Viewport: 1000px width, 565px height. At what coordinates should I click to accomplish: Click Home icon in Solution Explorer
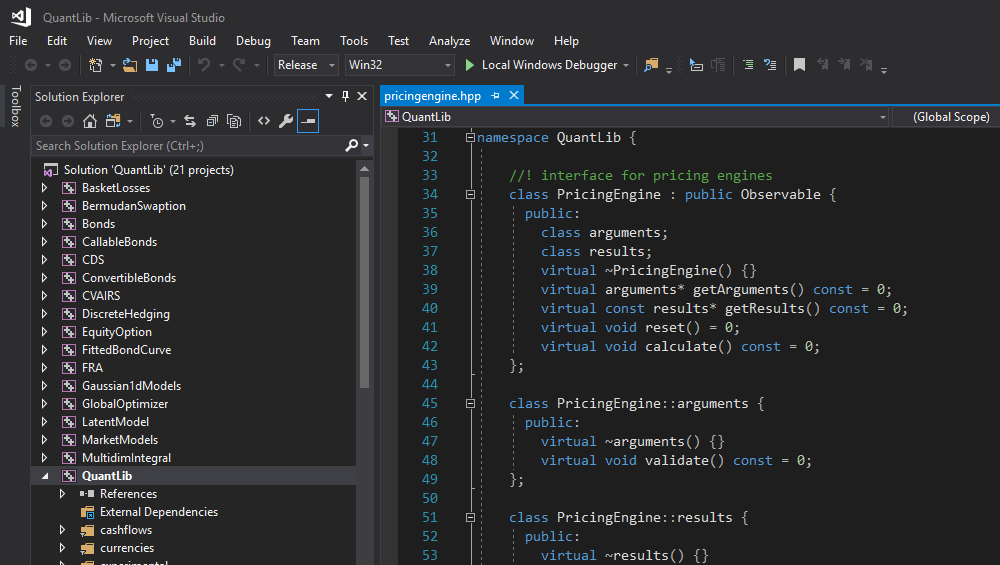[x=90, y=121]
